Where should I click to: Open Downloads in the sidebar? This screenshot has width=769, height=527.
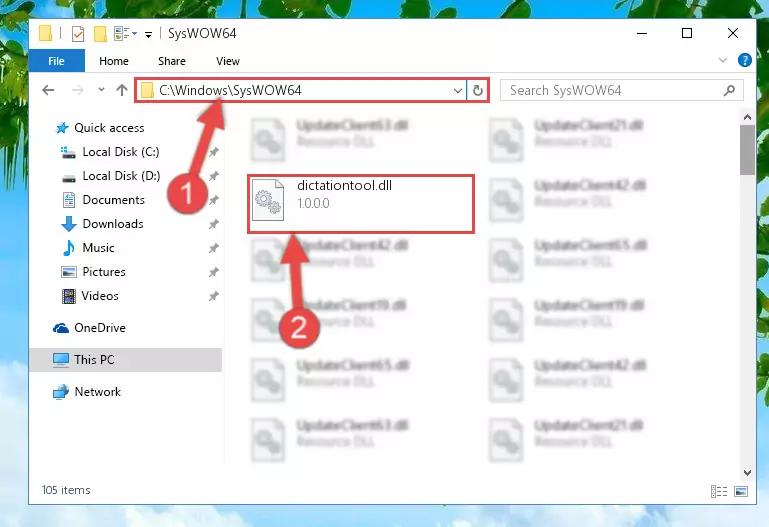[x=113, y=224]
